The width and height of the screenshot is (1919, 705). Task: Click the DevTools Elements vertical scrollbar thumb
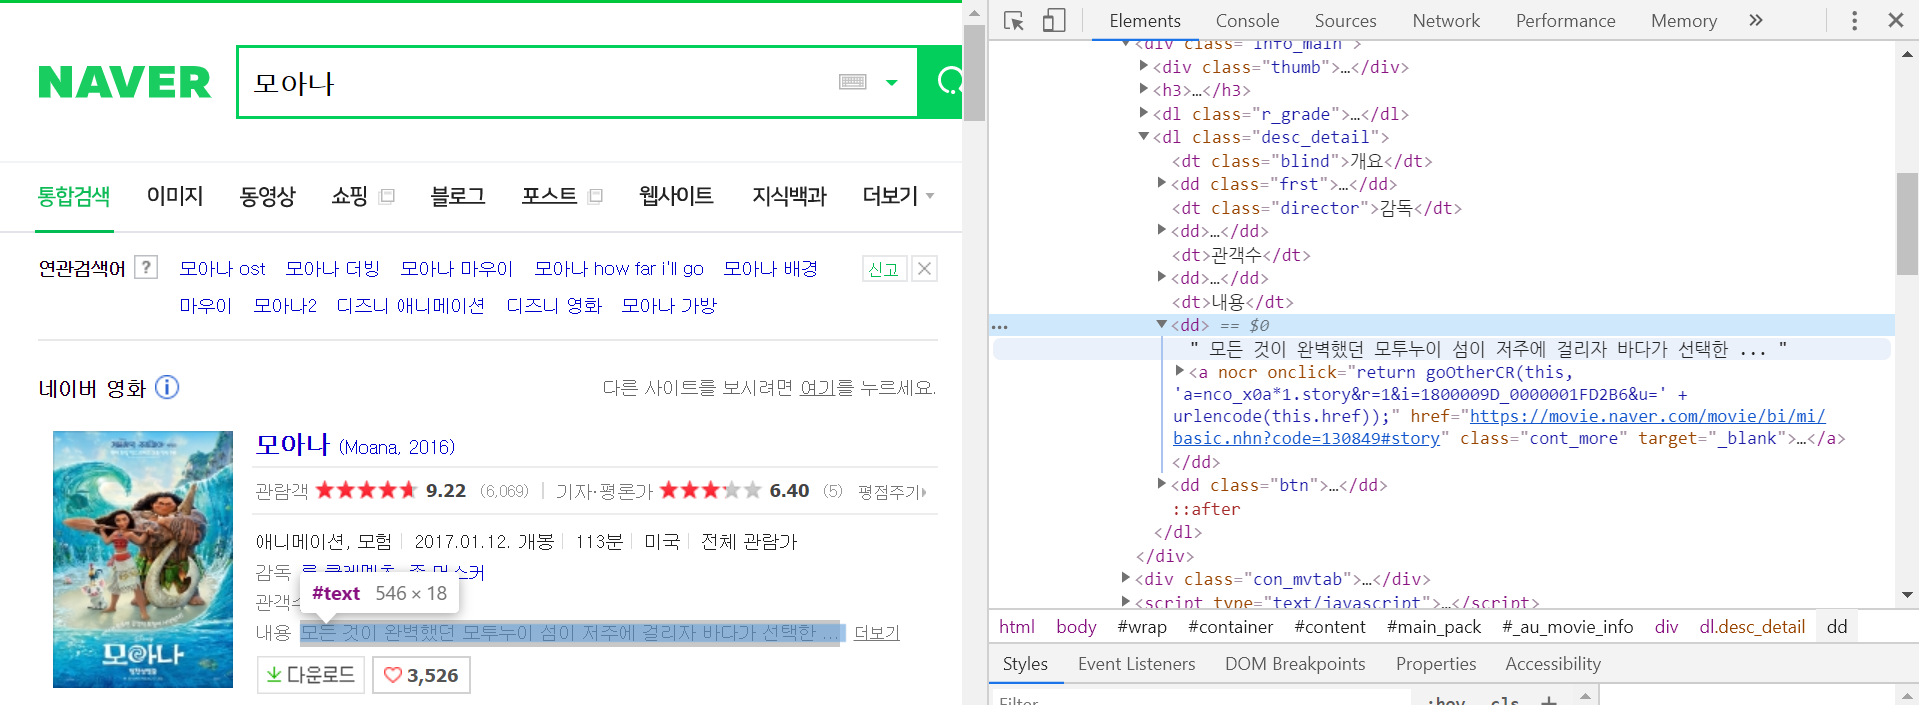1907,223
